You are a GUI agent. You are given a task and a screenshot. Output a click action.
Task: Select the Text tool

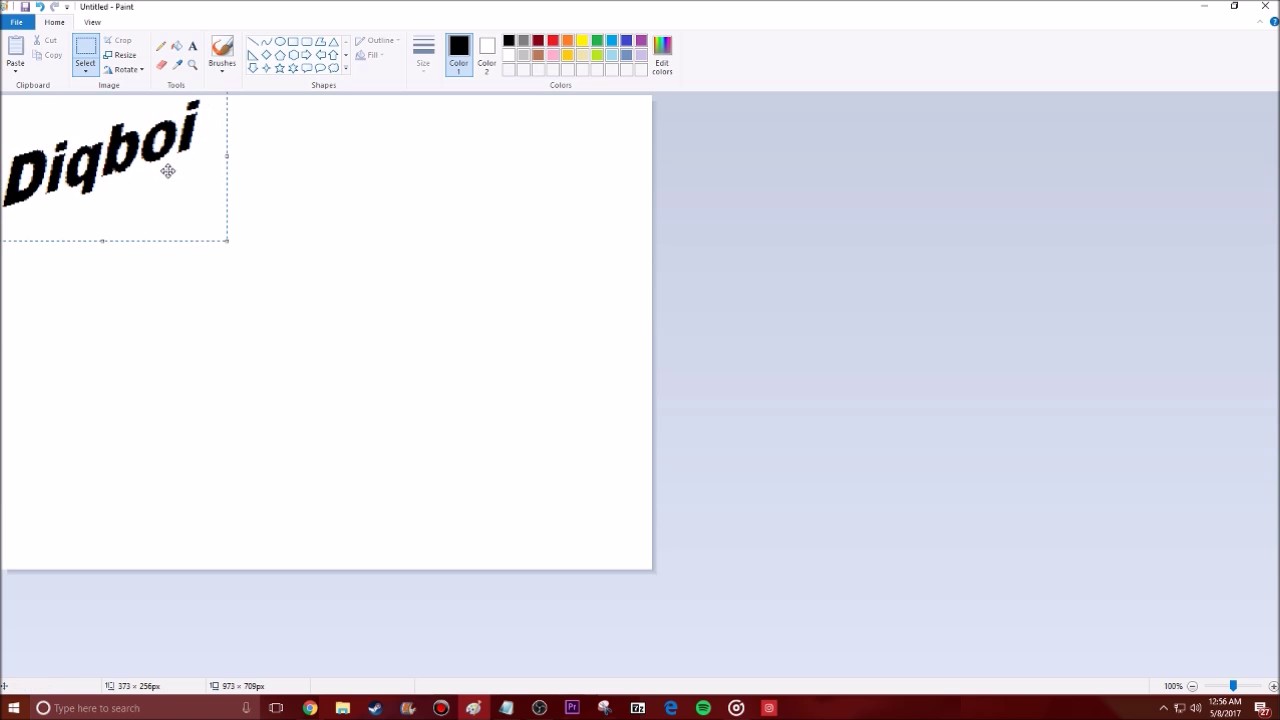193,46
